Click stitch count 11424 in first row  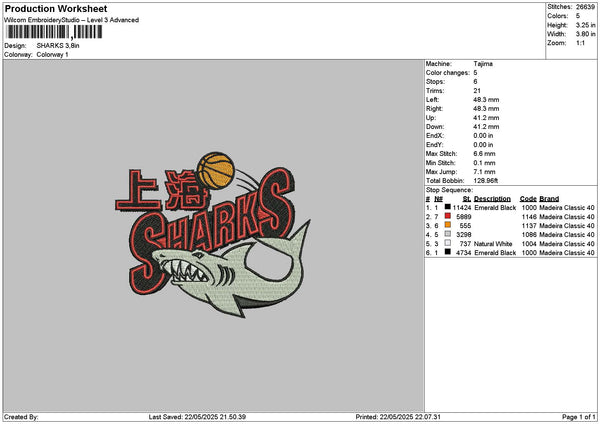(462, 208)
